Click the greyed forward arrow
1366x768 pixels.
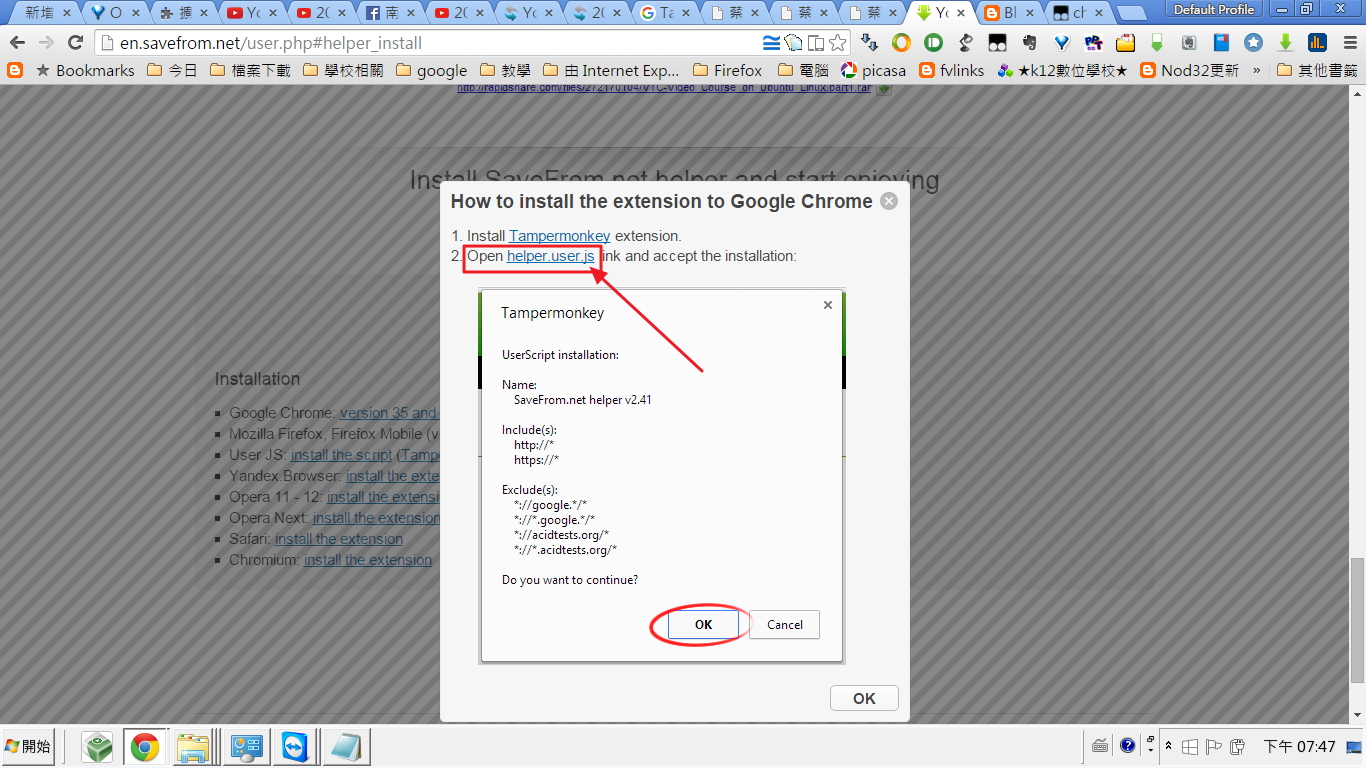click(x=46, y=43)
